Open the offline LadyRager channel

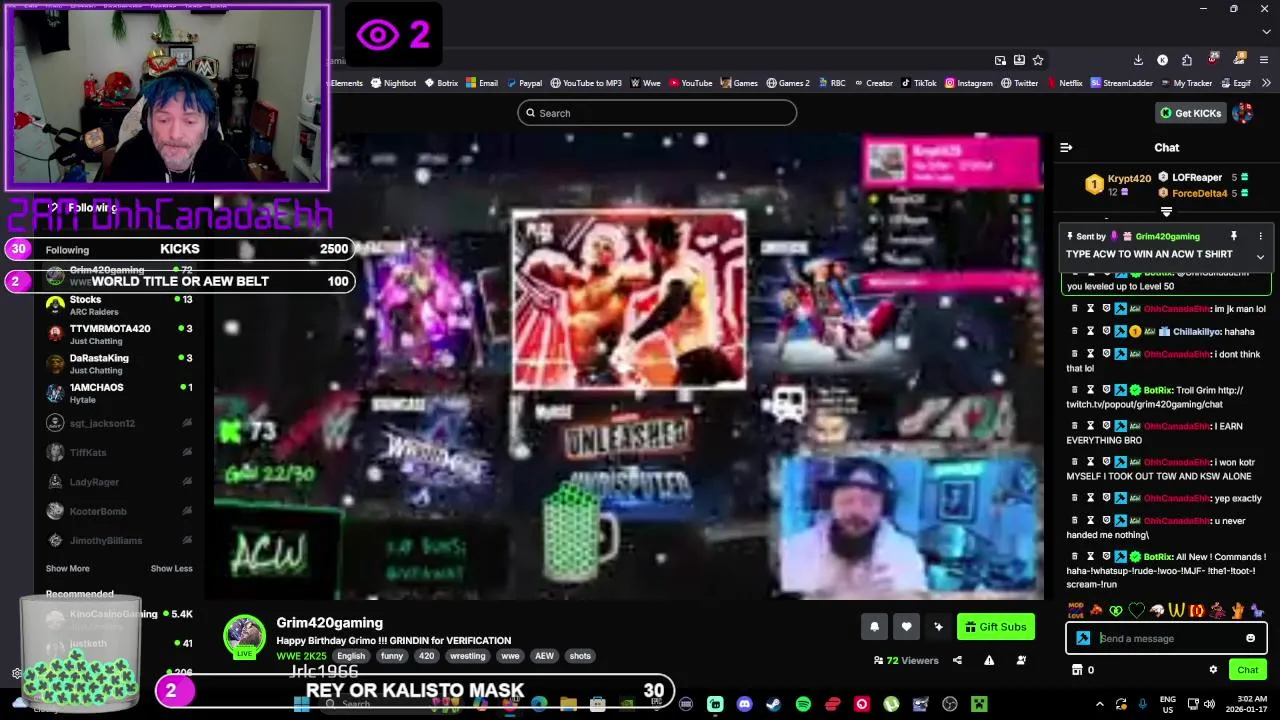point(120,482)
